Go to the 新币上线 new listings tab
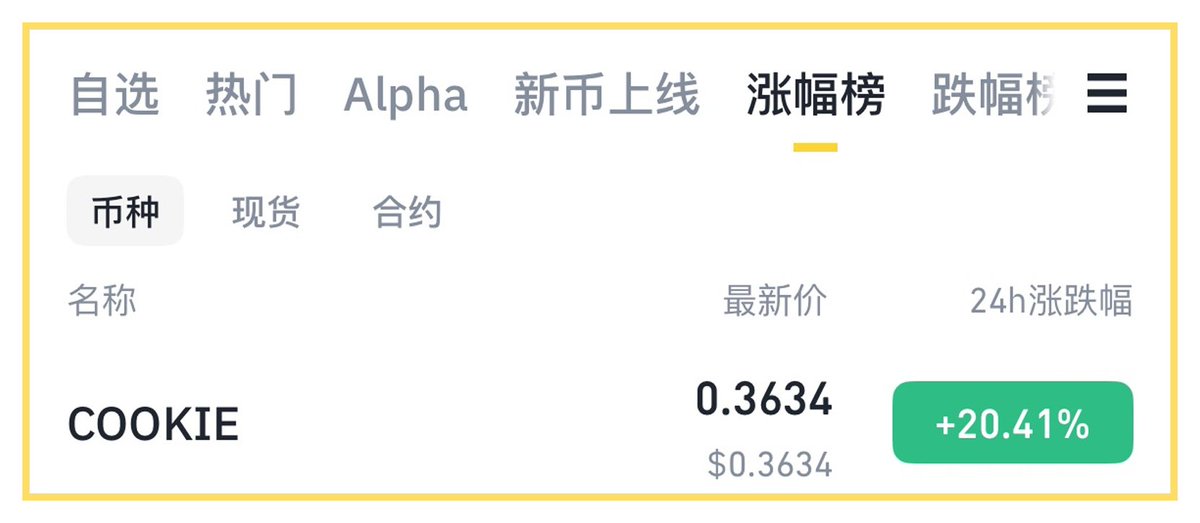The height and width of the screenshot is (523, 1200). (x=607, y=95)
